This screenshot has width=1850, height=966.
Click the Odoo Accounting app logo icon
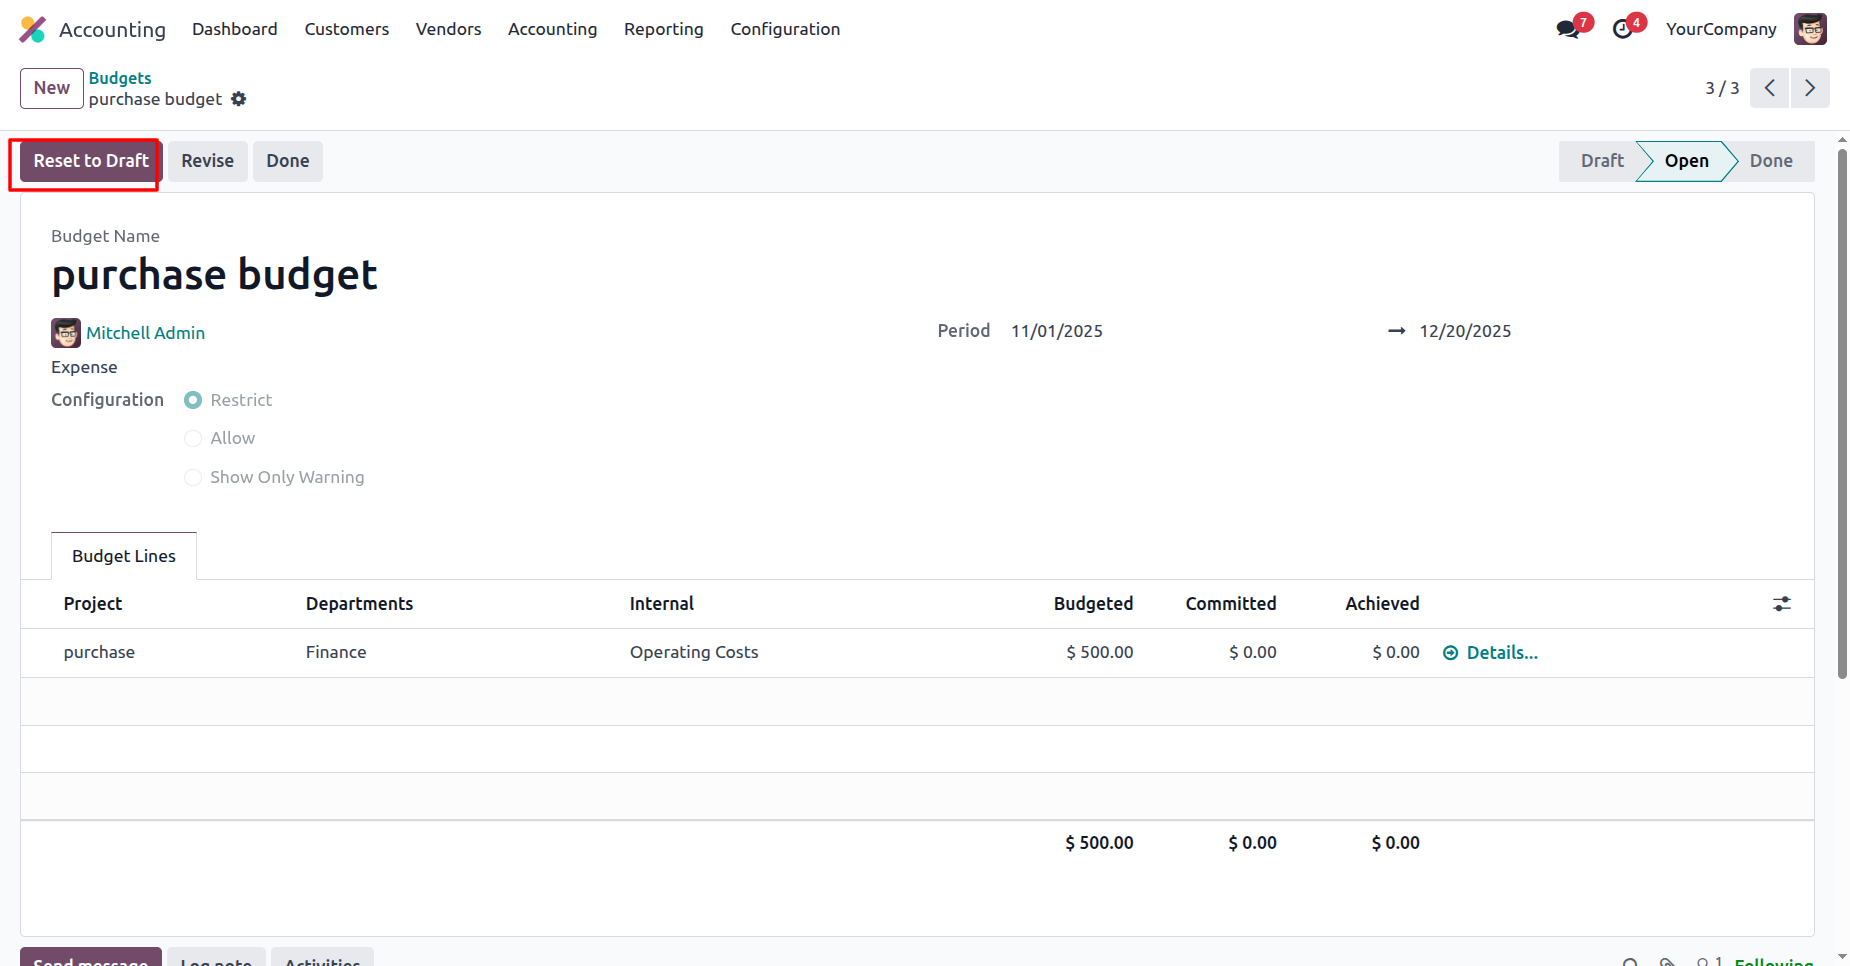pos(33,29)
